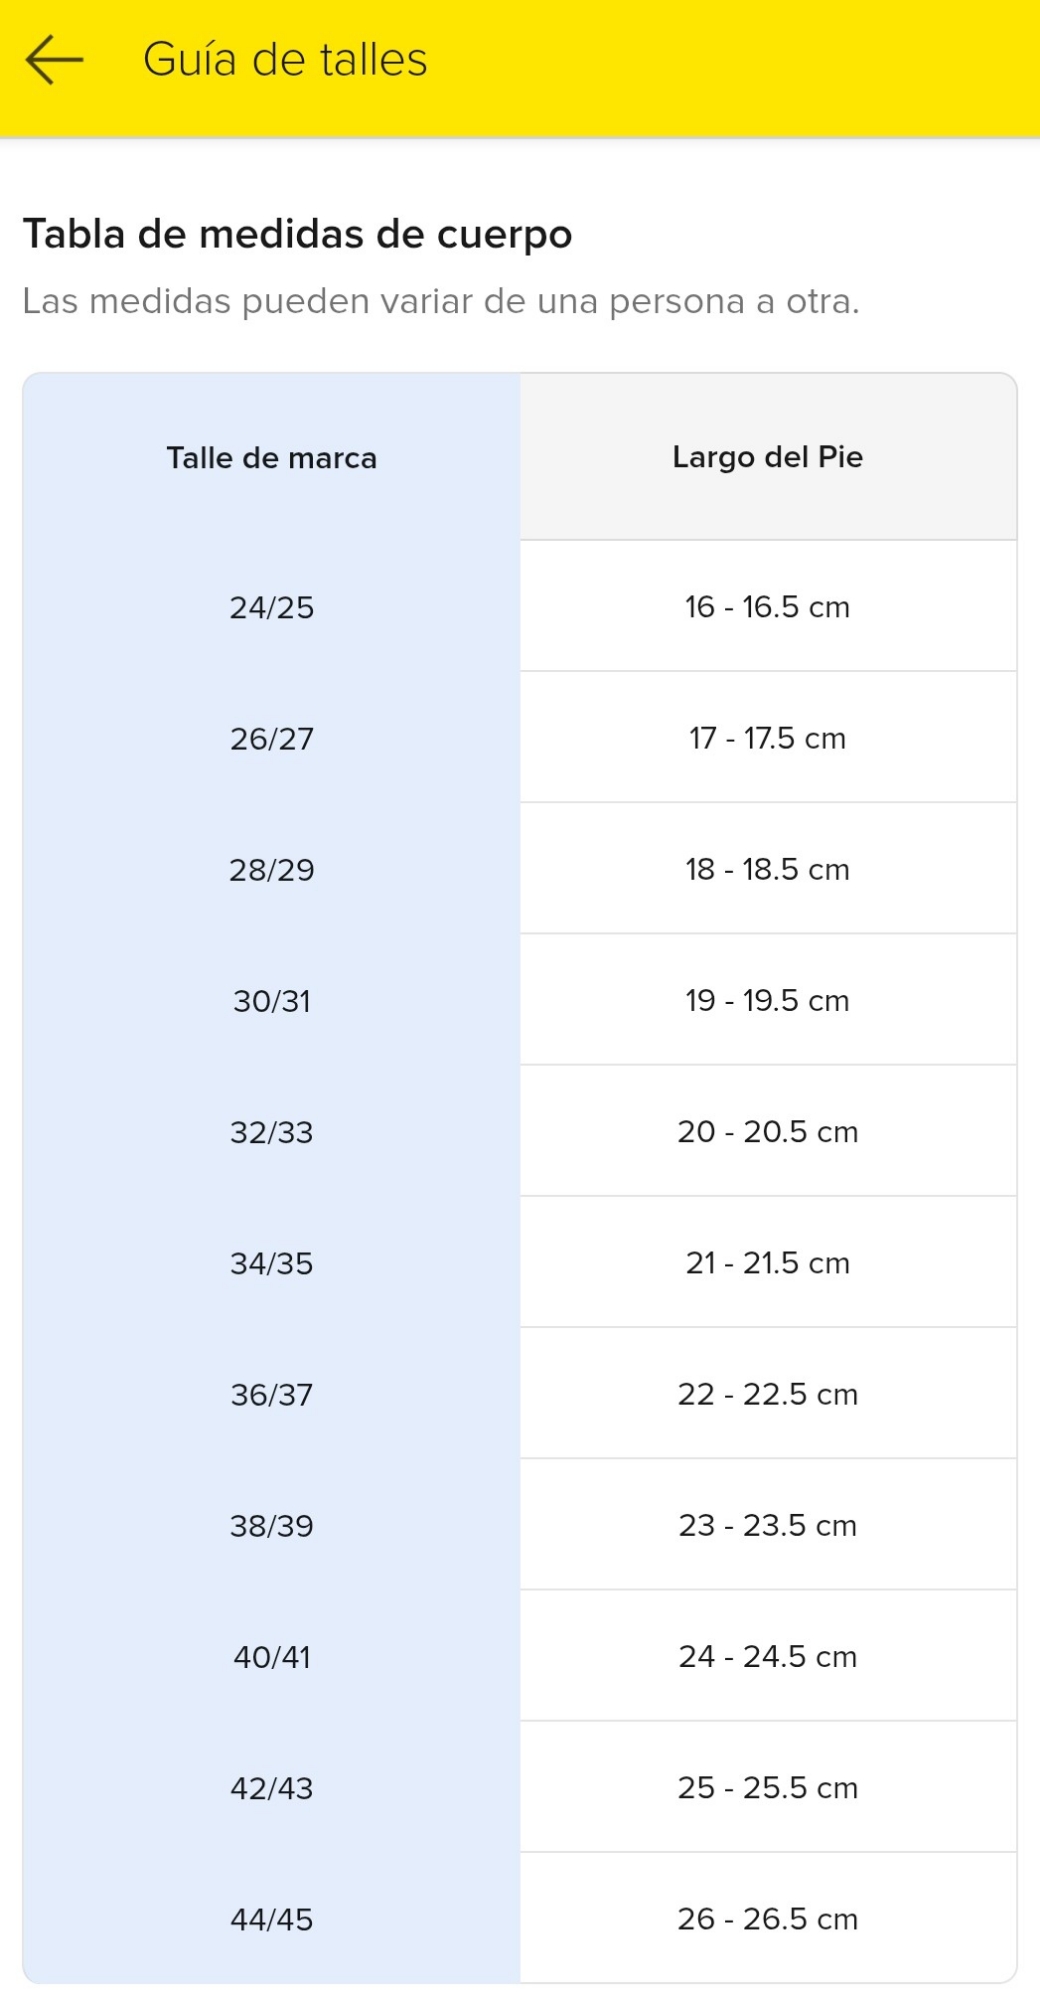1040x2000 pixels.
Task: Select the 34/35 size entry
Action: [271, 1263]
